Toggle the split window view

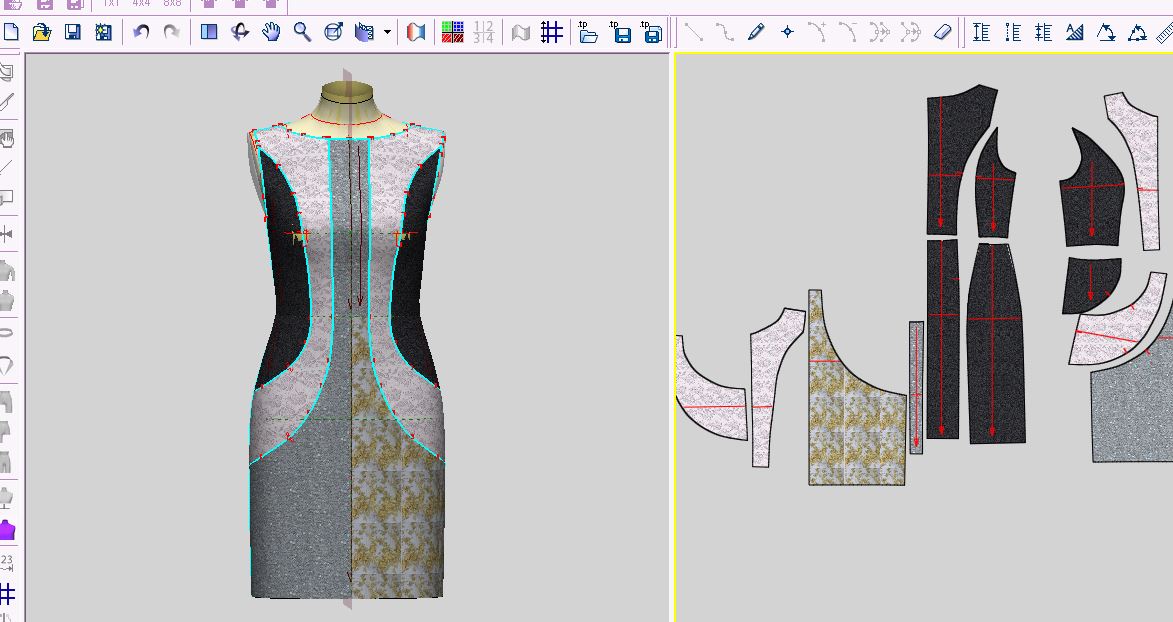(x=209, y=32)
